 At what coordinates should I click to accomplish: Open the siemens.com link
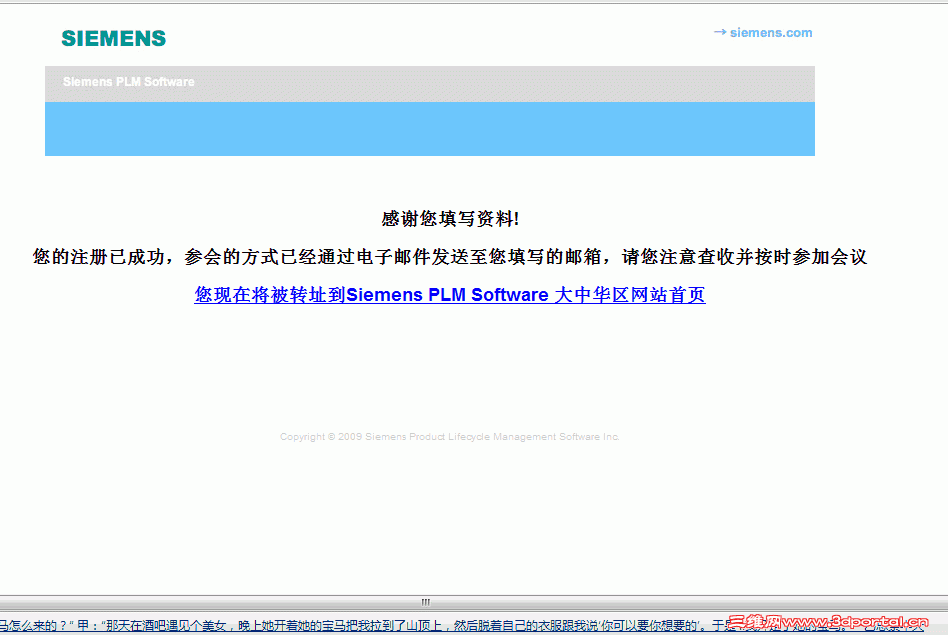point(770,32)
